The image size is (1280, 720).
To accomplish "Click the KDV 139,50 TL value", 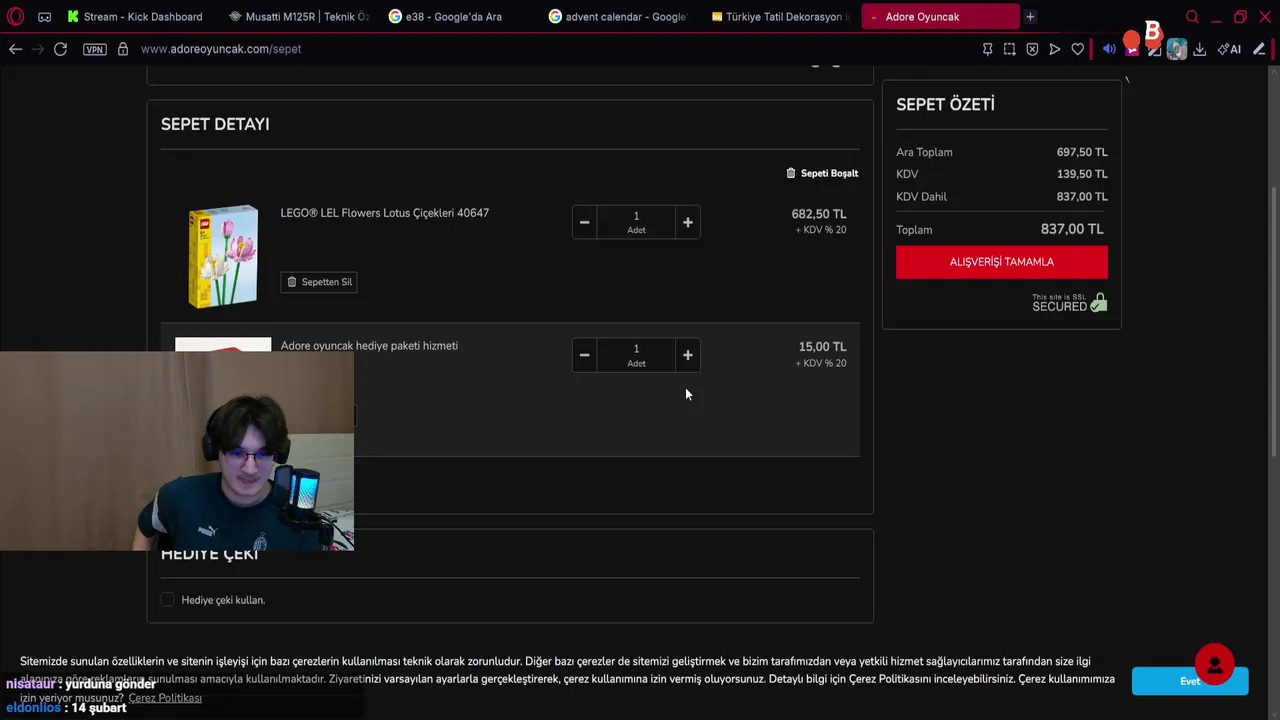I will (1082, 174).
